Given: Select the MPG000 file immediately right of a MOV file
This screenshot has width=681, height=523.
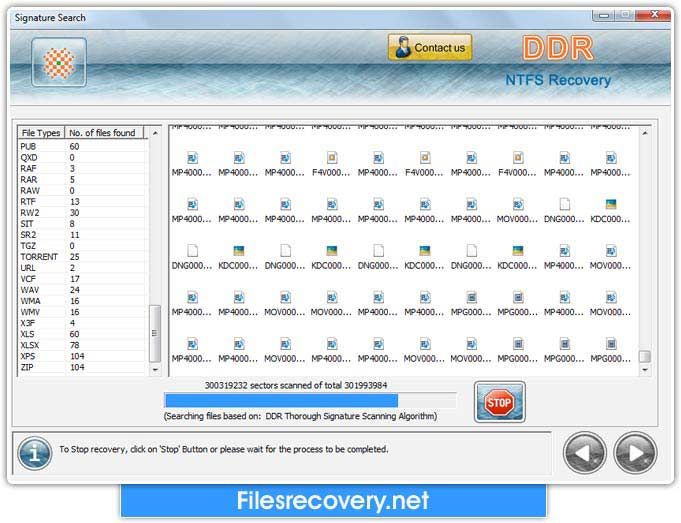Looking at the screenshot, I should pos(517,349).
